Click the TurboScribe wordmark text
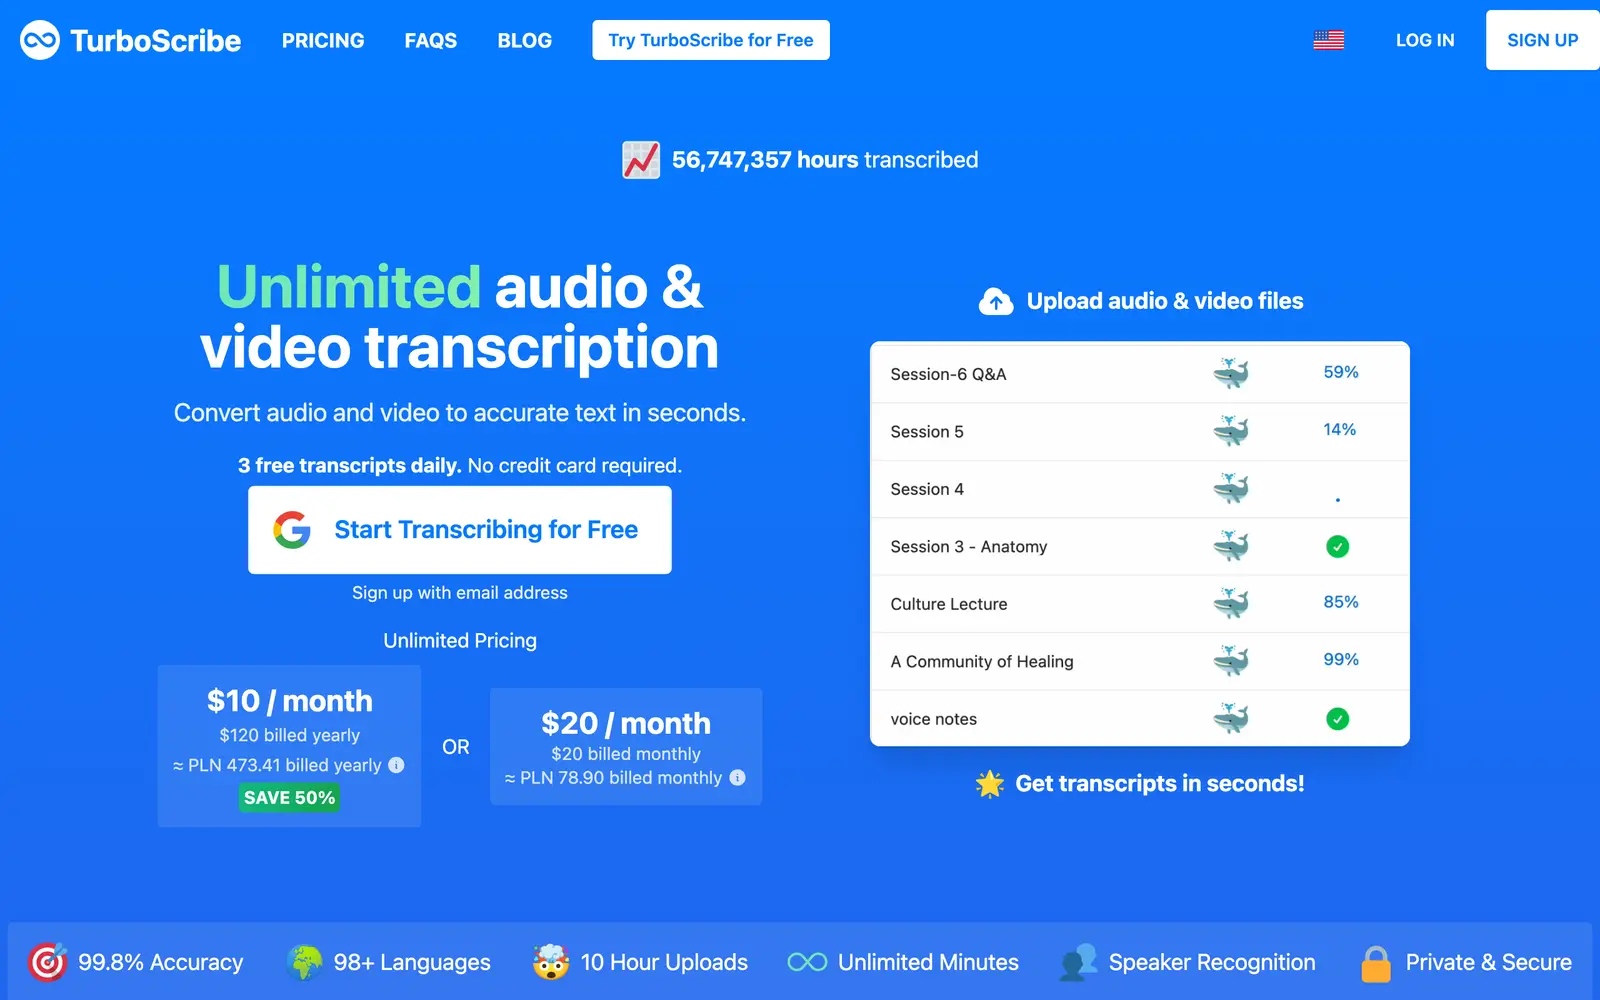 pyautogui.click(x=156, y=41)
